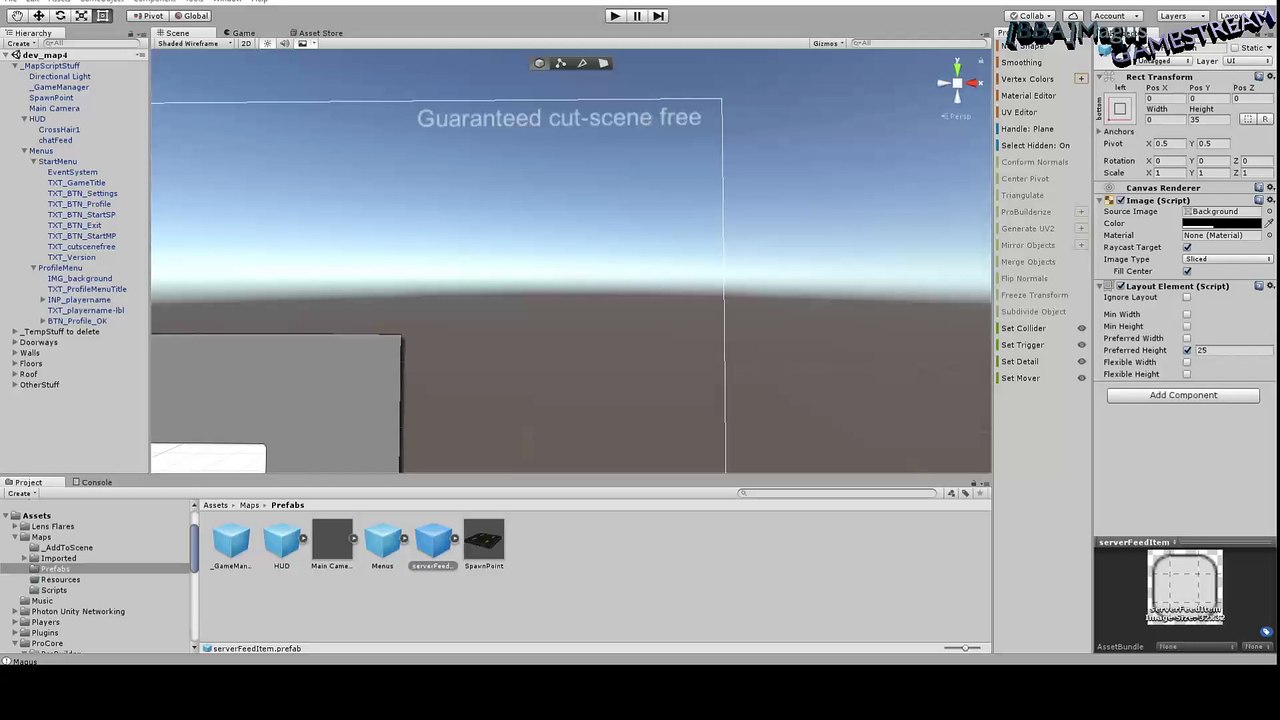The image size is (1280, 720).
Task: Select the Rect Transform tool
Action: click(103, 16)
